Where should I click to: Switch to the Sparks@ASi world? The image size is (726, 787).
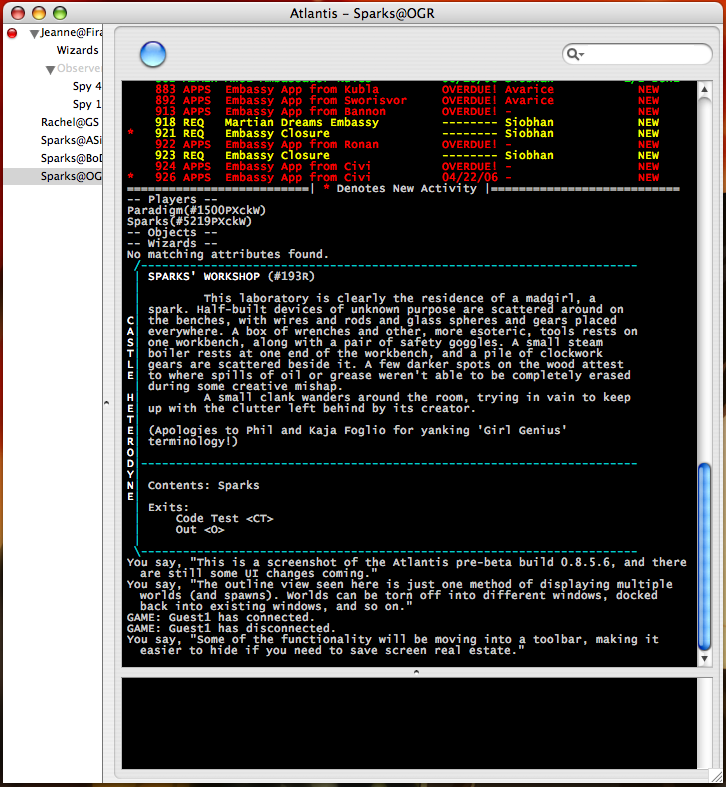71,141
